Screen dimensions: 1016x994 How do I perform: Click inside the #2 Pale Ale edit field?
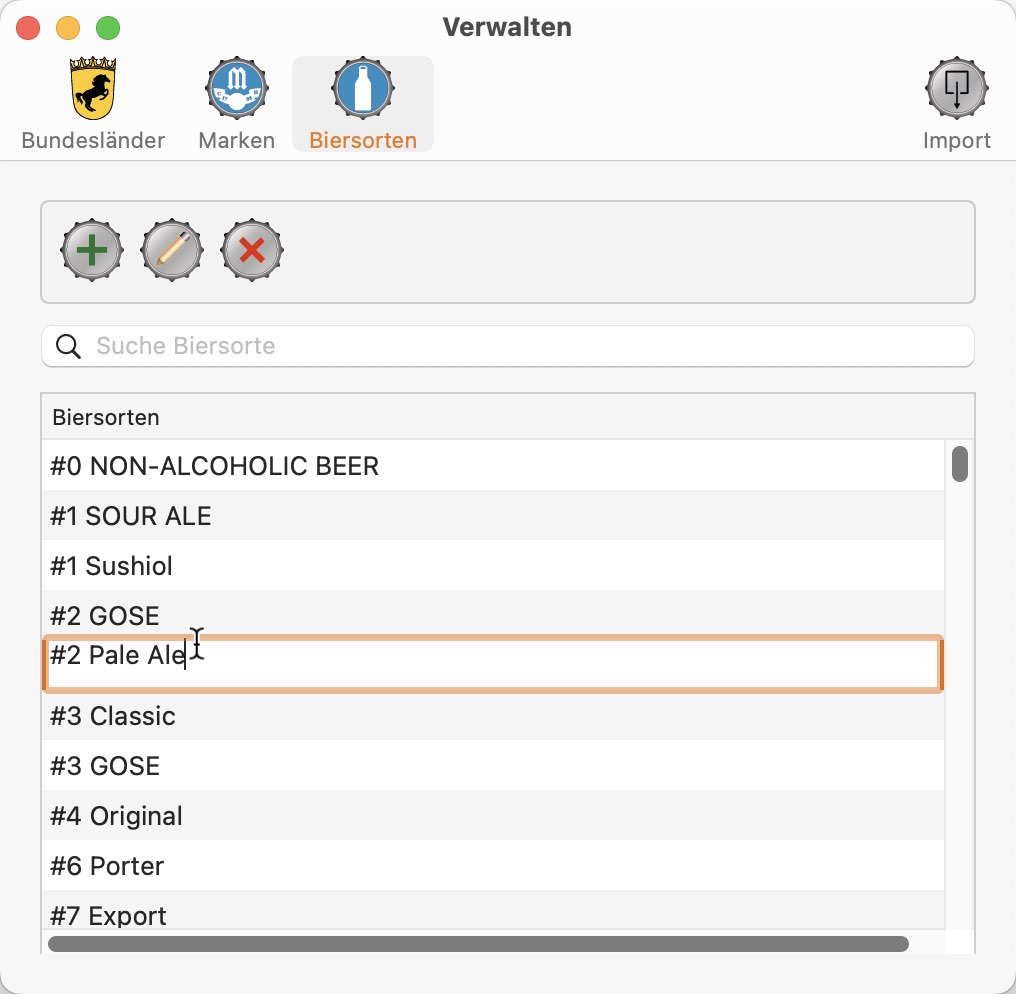pyautogui.click(x=492, y=664)
